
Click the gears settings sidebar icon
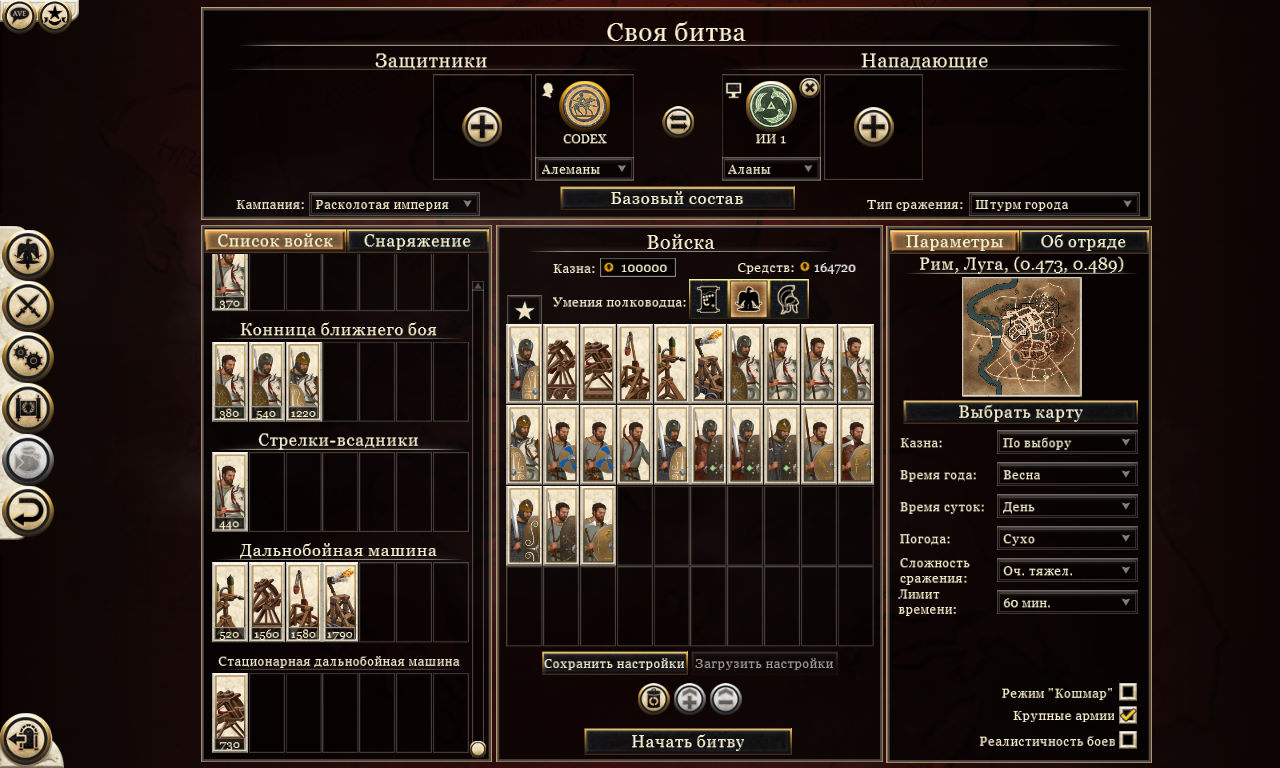tap(28, 357)
